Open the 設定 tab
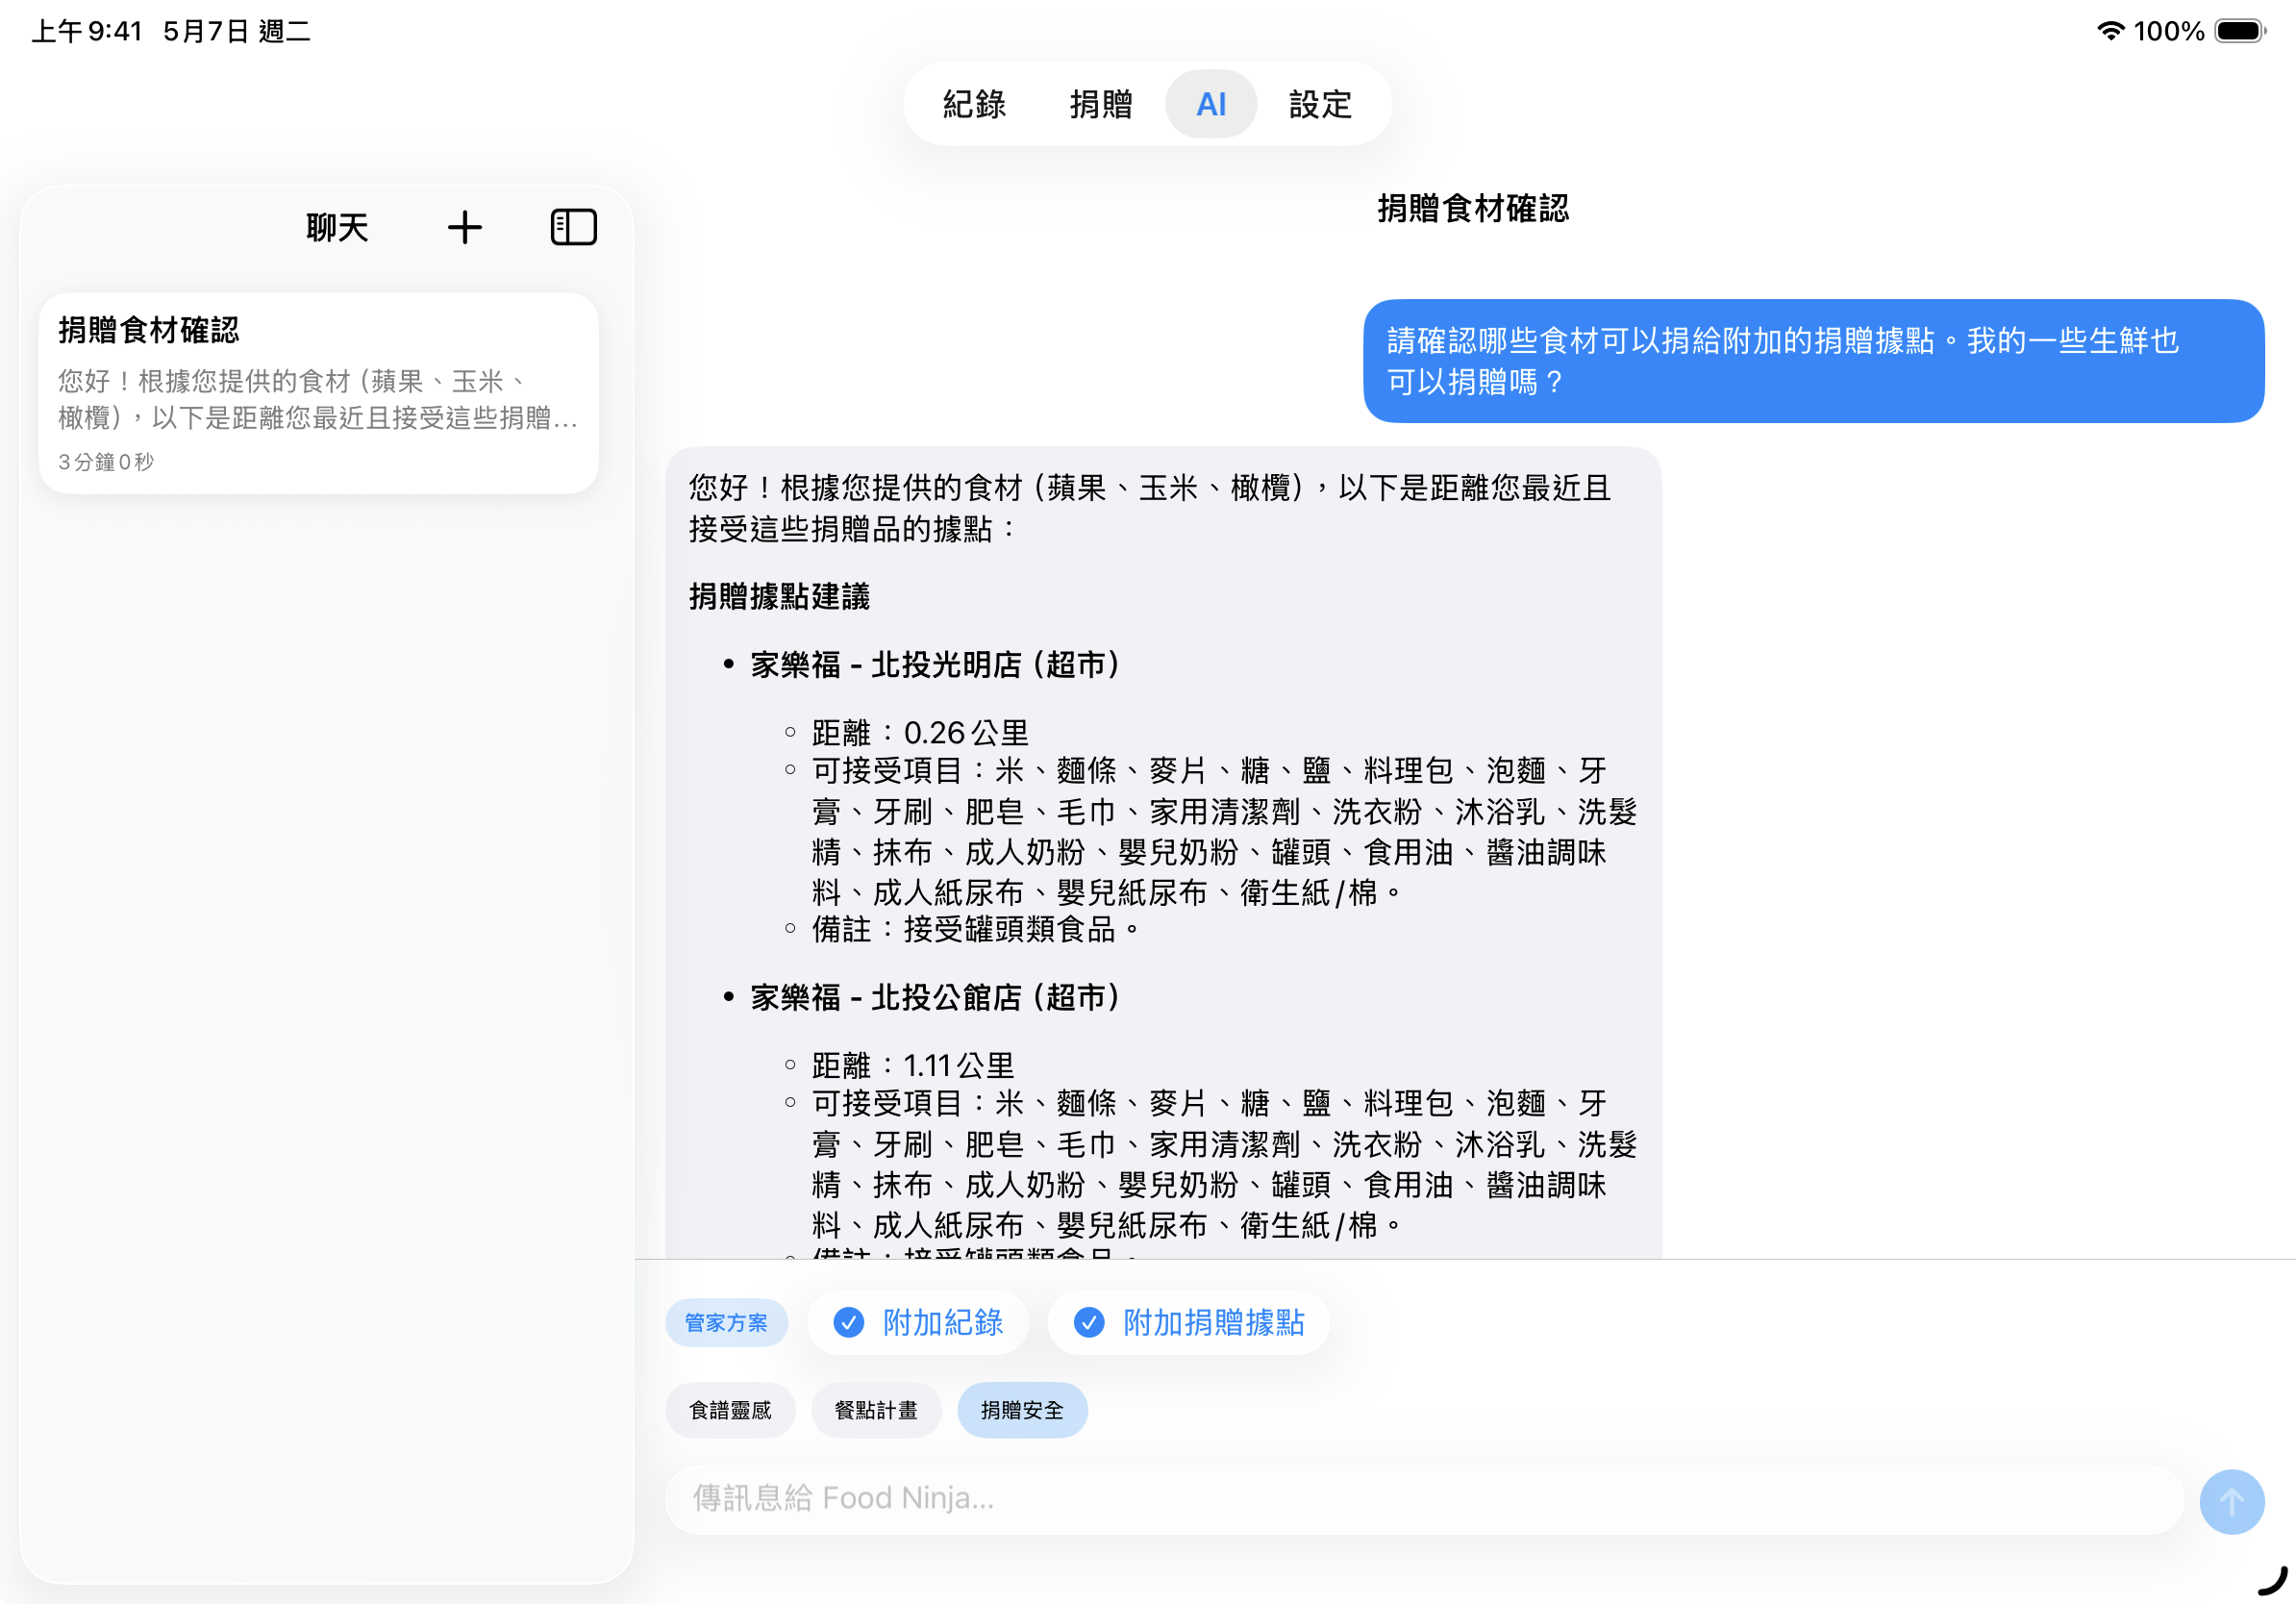Image resolution: width=2296 pixels, height=1604 pixels. pyautogui.click(x=1318, y=104)
